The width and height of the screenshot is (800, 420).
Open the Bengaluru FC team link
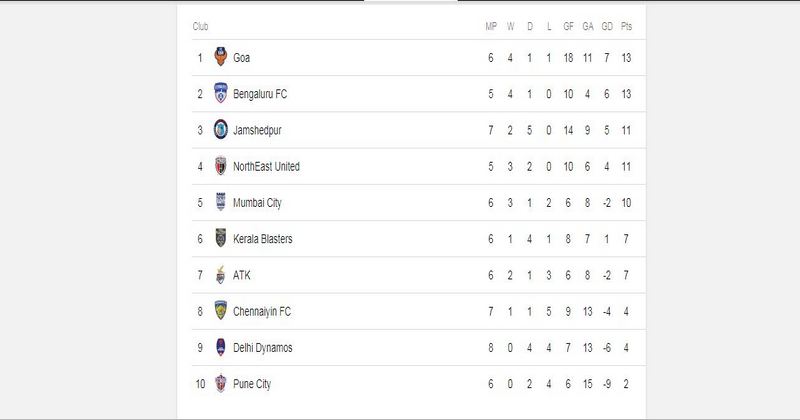click(260, 94)
